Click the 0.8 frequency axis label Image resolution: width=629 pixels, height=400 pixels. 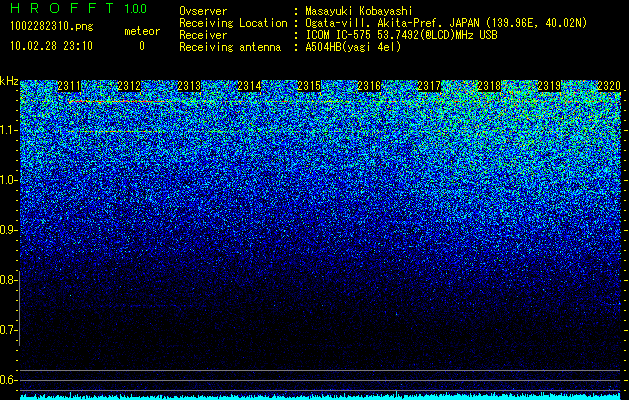(7, 280)
